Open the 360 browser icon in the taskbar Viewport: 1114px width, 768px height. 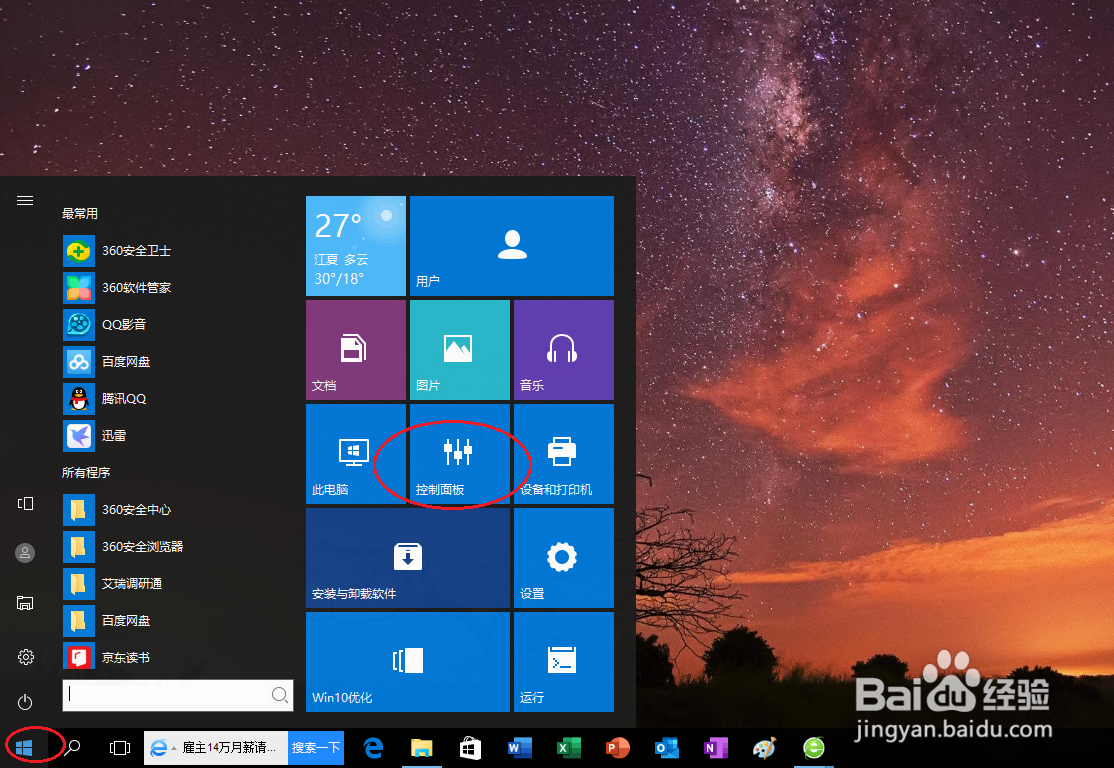point(813,747)
